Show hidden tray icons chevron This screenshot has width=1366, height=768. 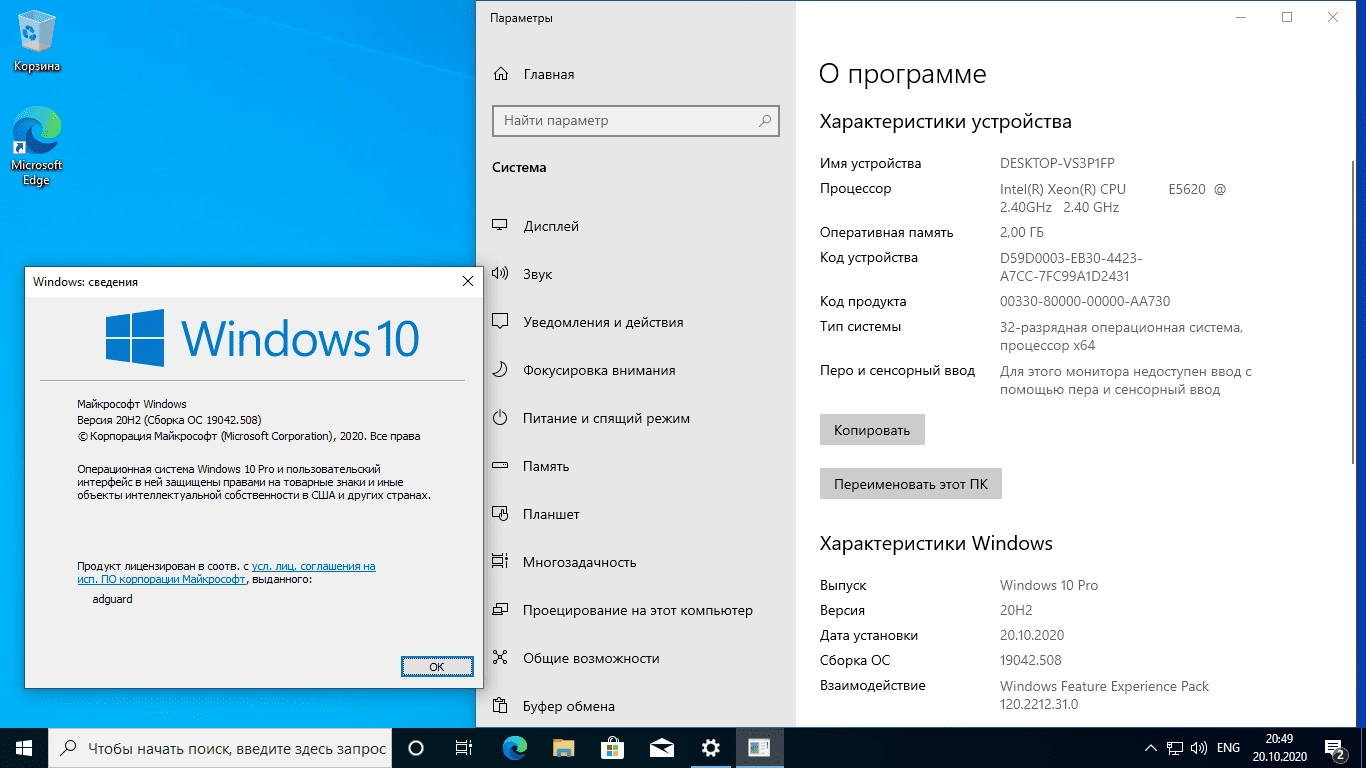(1151, 748)
